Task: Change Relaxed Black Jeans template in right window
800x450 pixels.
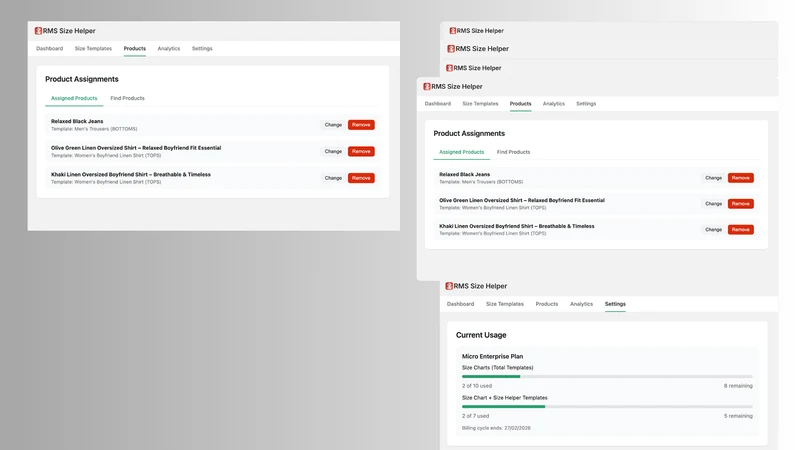Action: pyautogui.click(x=713, y=178)
